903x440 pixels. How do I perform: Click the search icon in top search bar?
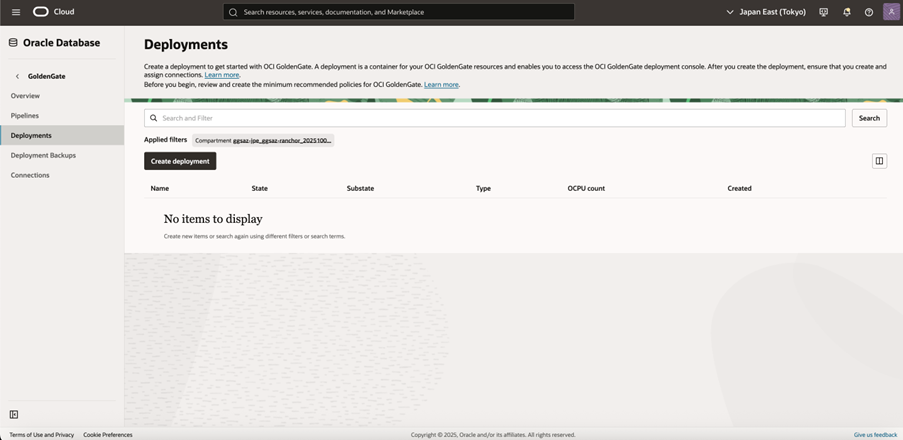coord(233,12)
